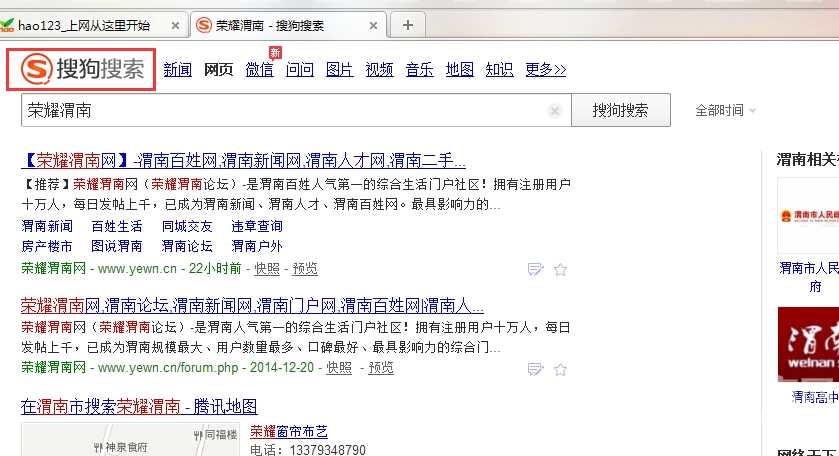The height and width of the screenshot is (456, 839).
Task: Expand the 全部时间 time filter dropdown
Action: coord(725,110)
